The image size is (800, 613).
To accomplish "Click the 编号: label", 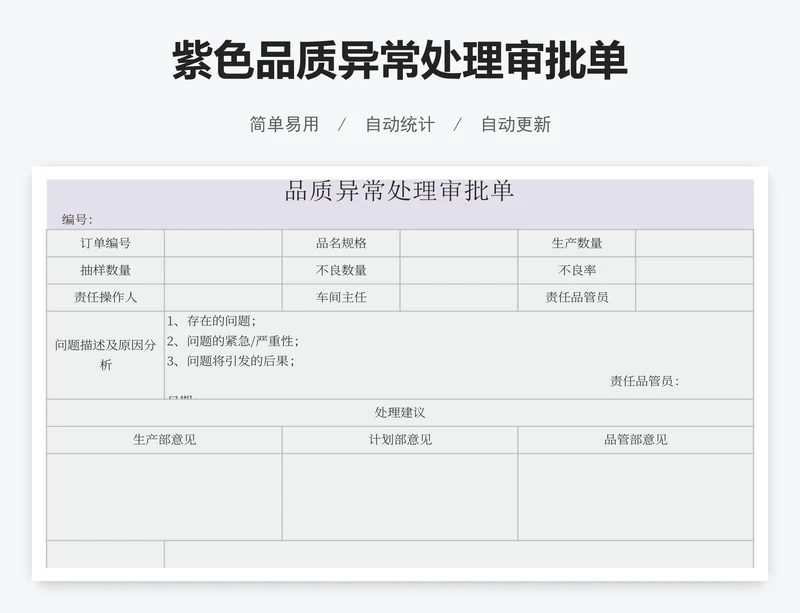I will (77, 219).
